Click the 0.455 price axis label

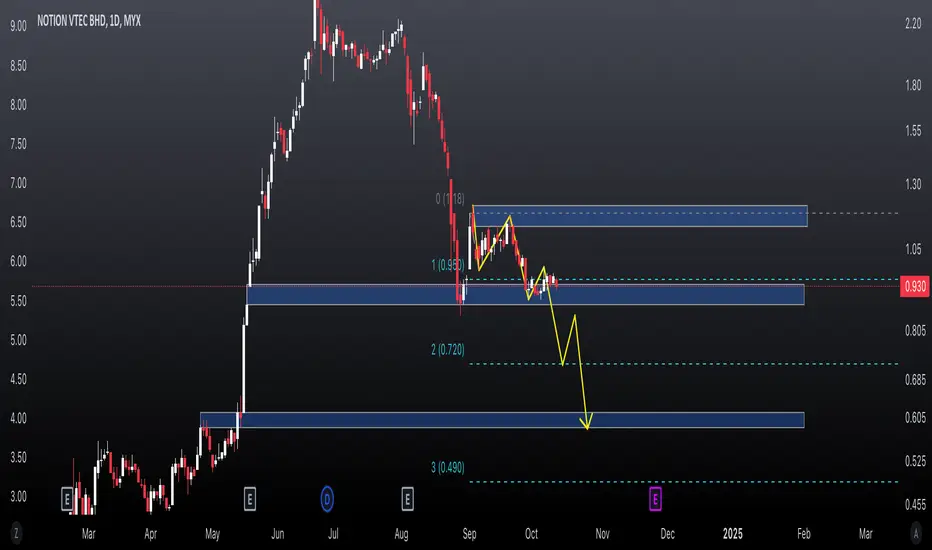click(915, 505)
